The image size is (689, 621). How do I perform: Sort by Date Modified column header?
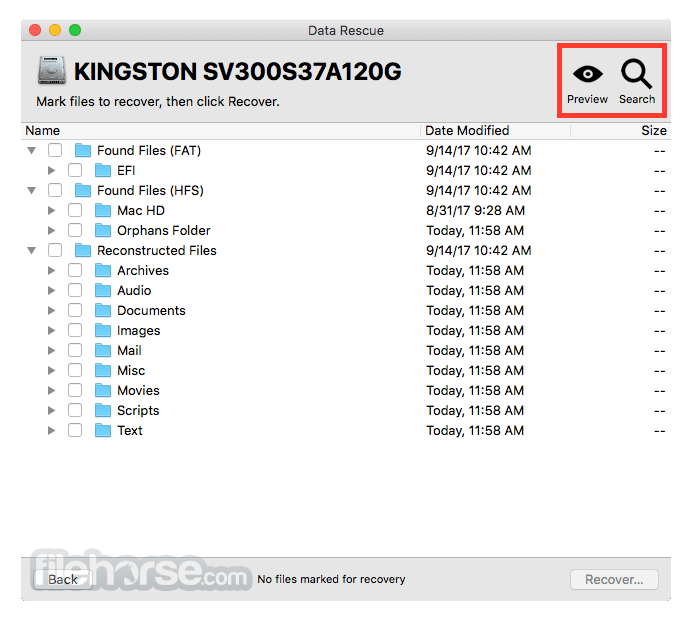tap(495, 131)
